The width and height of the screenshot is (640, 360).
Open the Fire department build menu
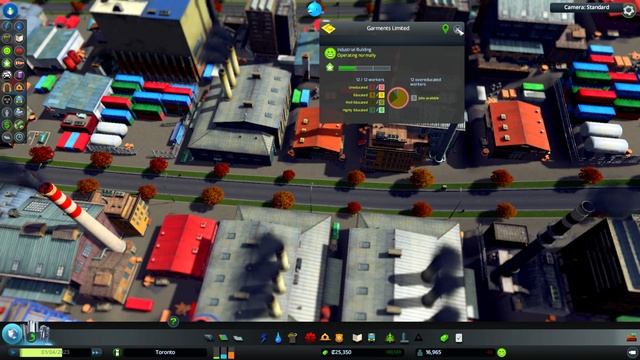325,338
